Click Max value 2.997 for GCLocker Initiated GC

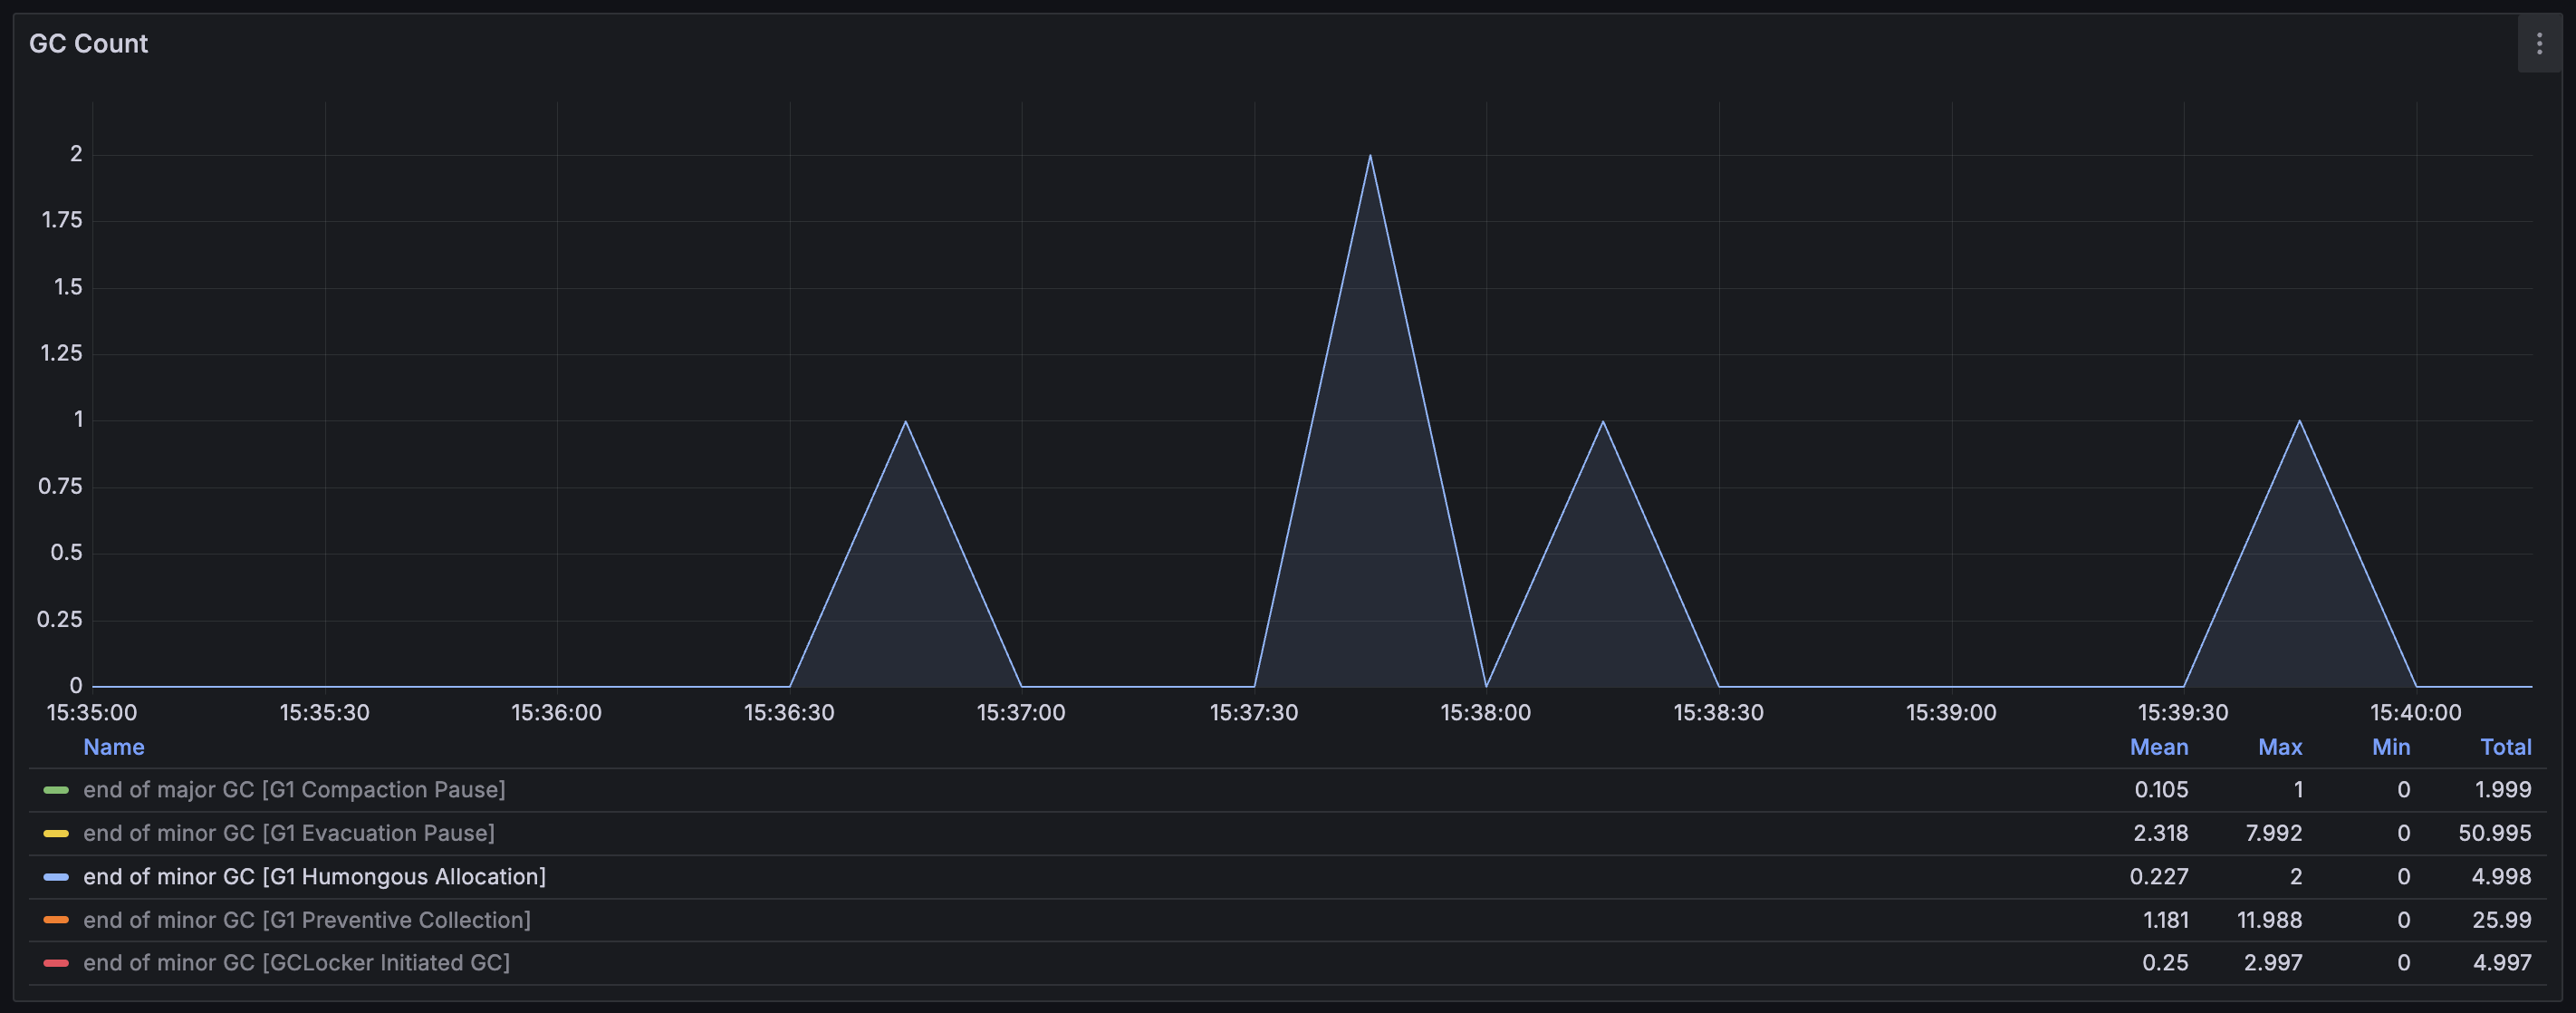2273,963
